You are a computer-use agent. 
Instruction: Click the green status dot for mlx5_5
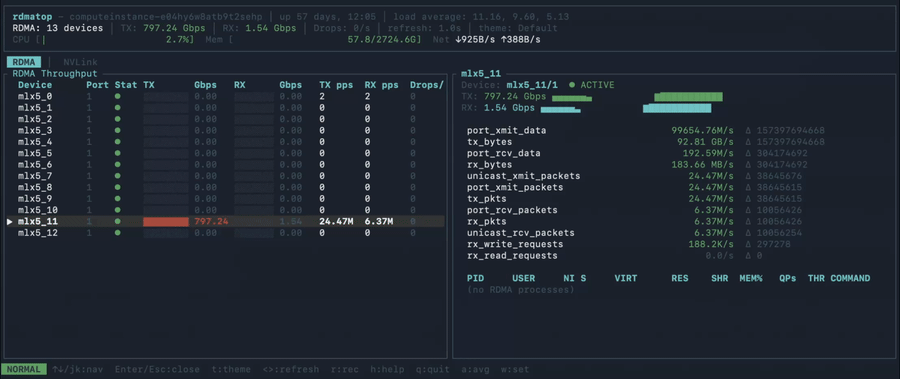(118, 153)
